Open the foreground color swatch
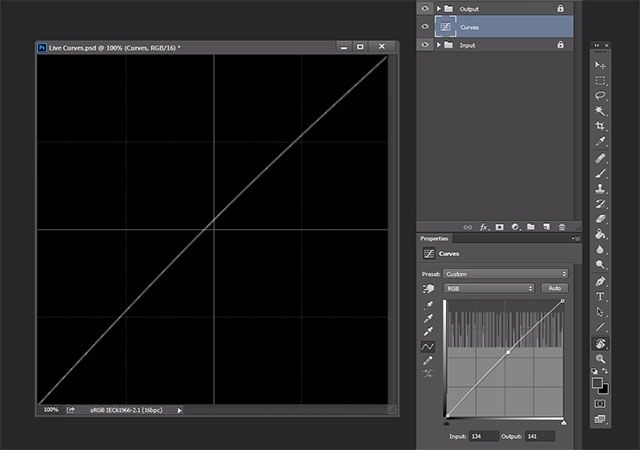This screenshot has width=640, height=450. pyautogui.click(x=597, y=383)
